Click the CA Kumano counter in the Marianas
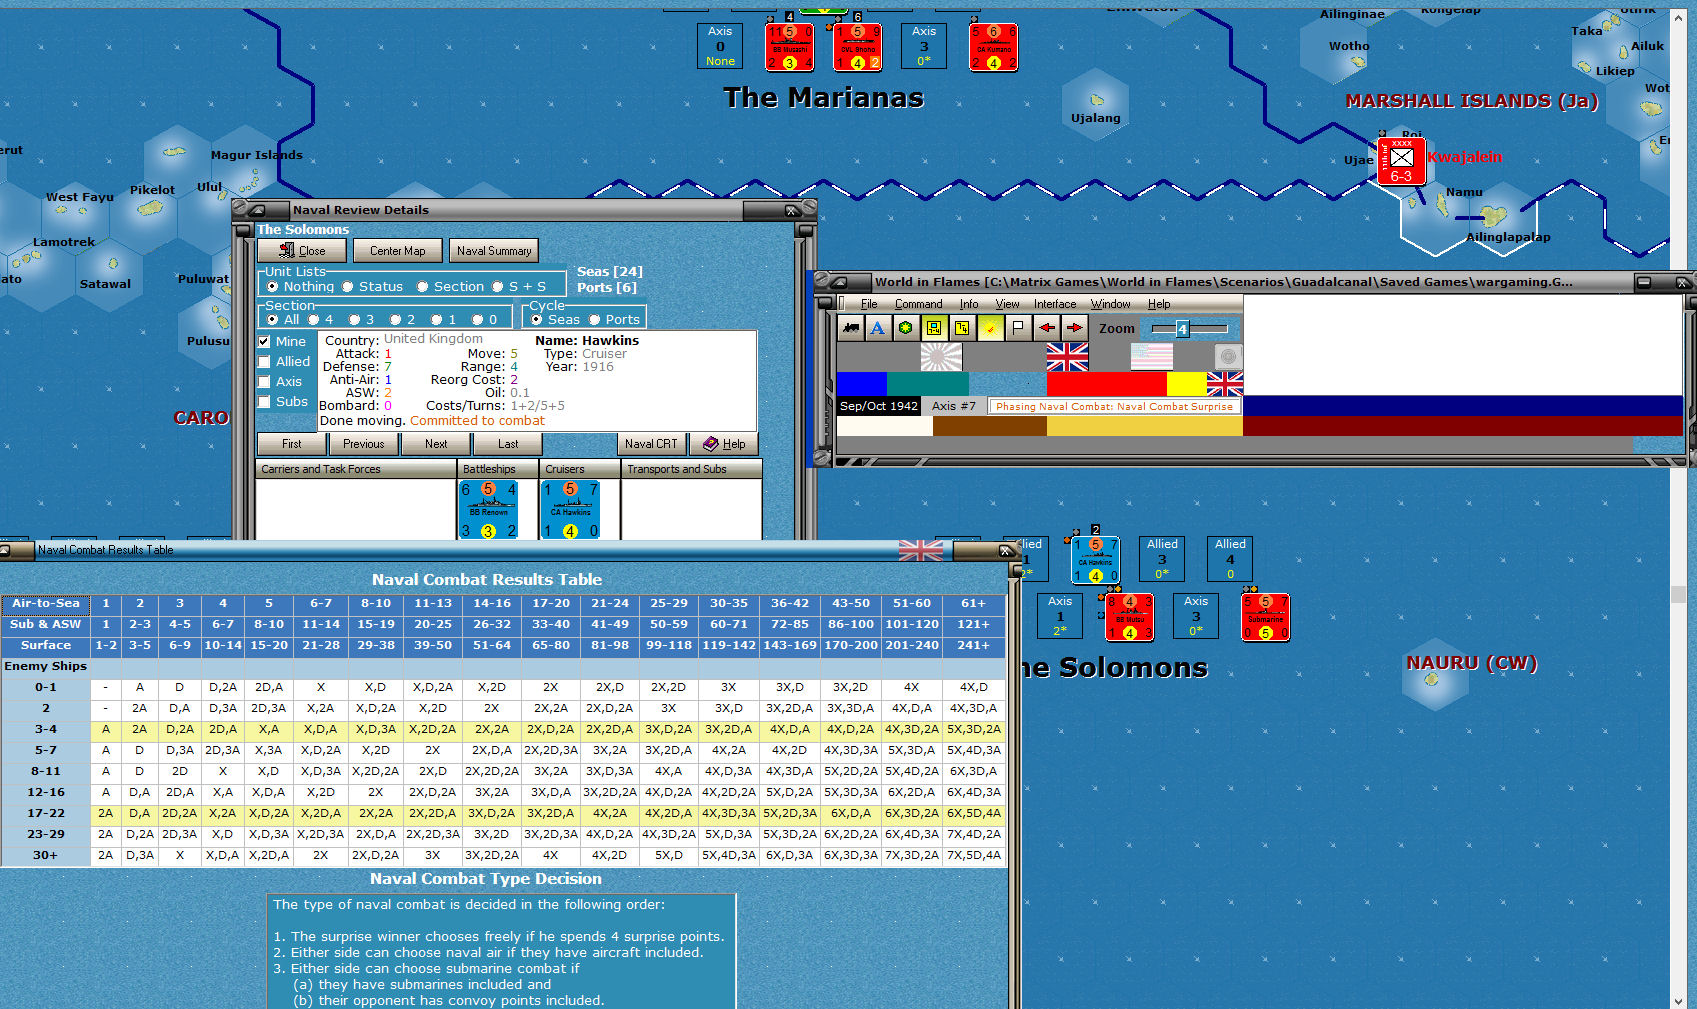This screenshot has height=1009, width=1697. [x=993, y=47]
